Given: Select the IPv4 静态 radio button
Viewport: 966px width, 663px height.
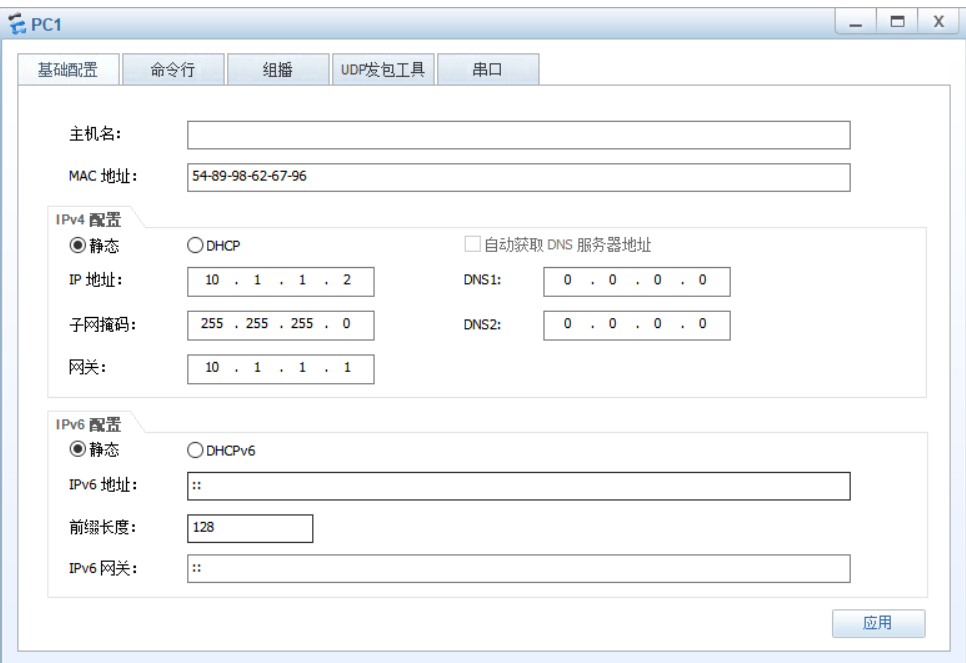Looking at the screenshot, I should 78,245.
